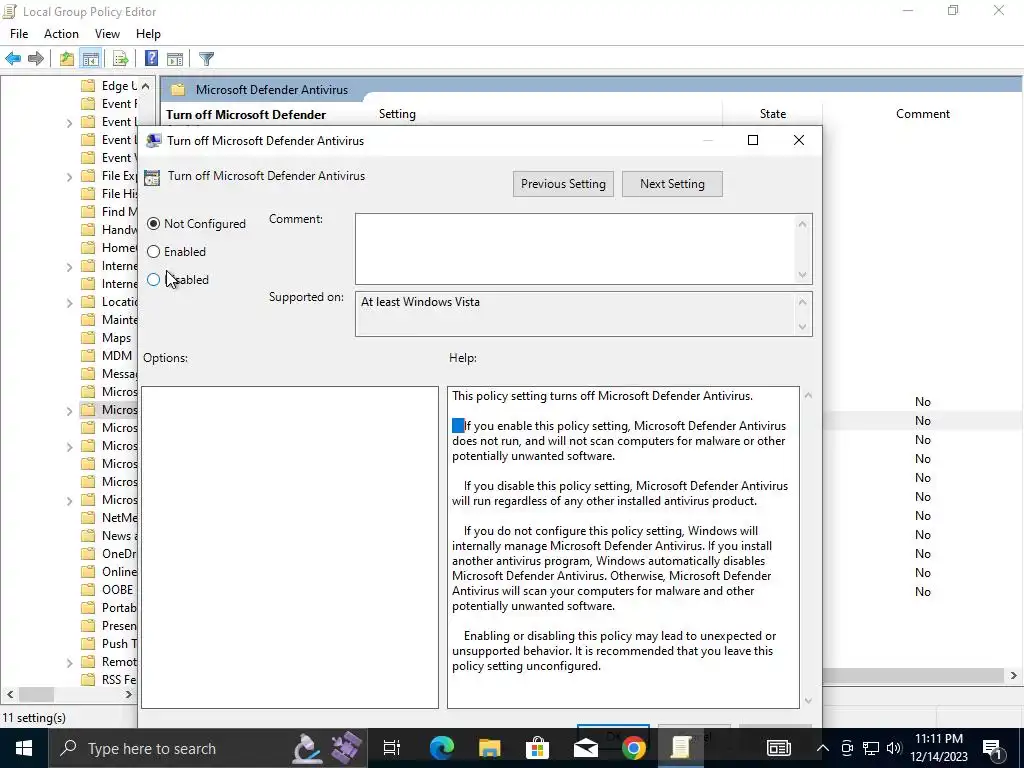1024x768 pixels.
Task: Open Help via the blue question mark icon
Action: (151, 59)
